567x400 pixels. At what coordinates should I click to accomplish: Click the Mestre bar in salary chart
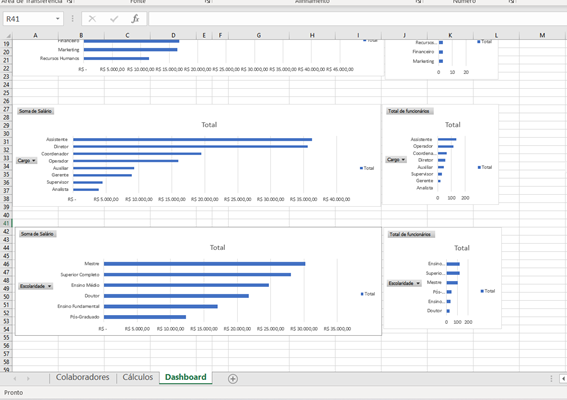tap(204, 264)
